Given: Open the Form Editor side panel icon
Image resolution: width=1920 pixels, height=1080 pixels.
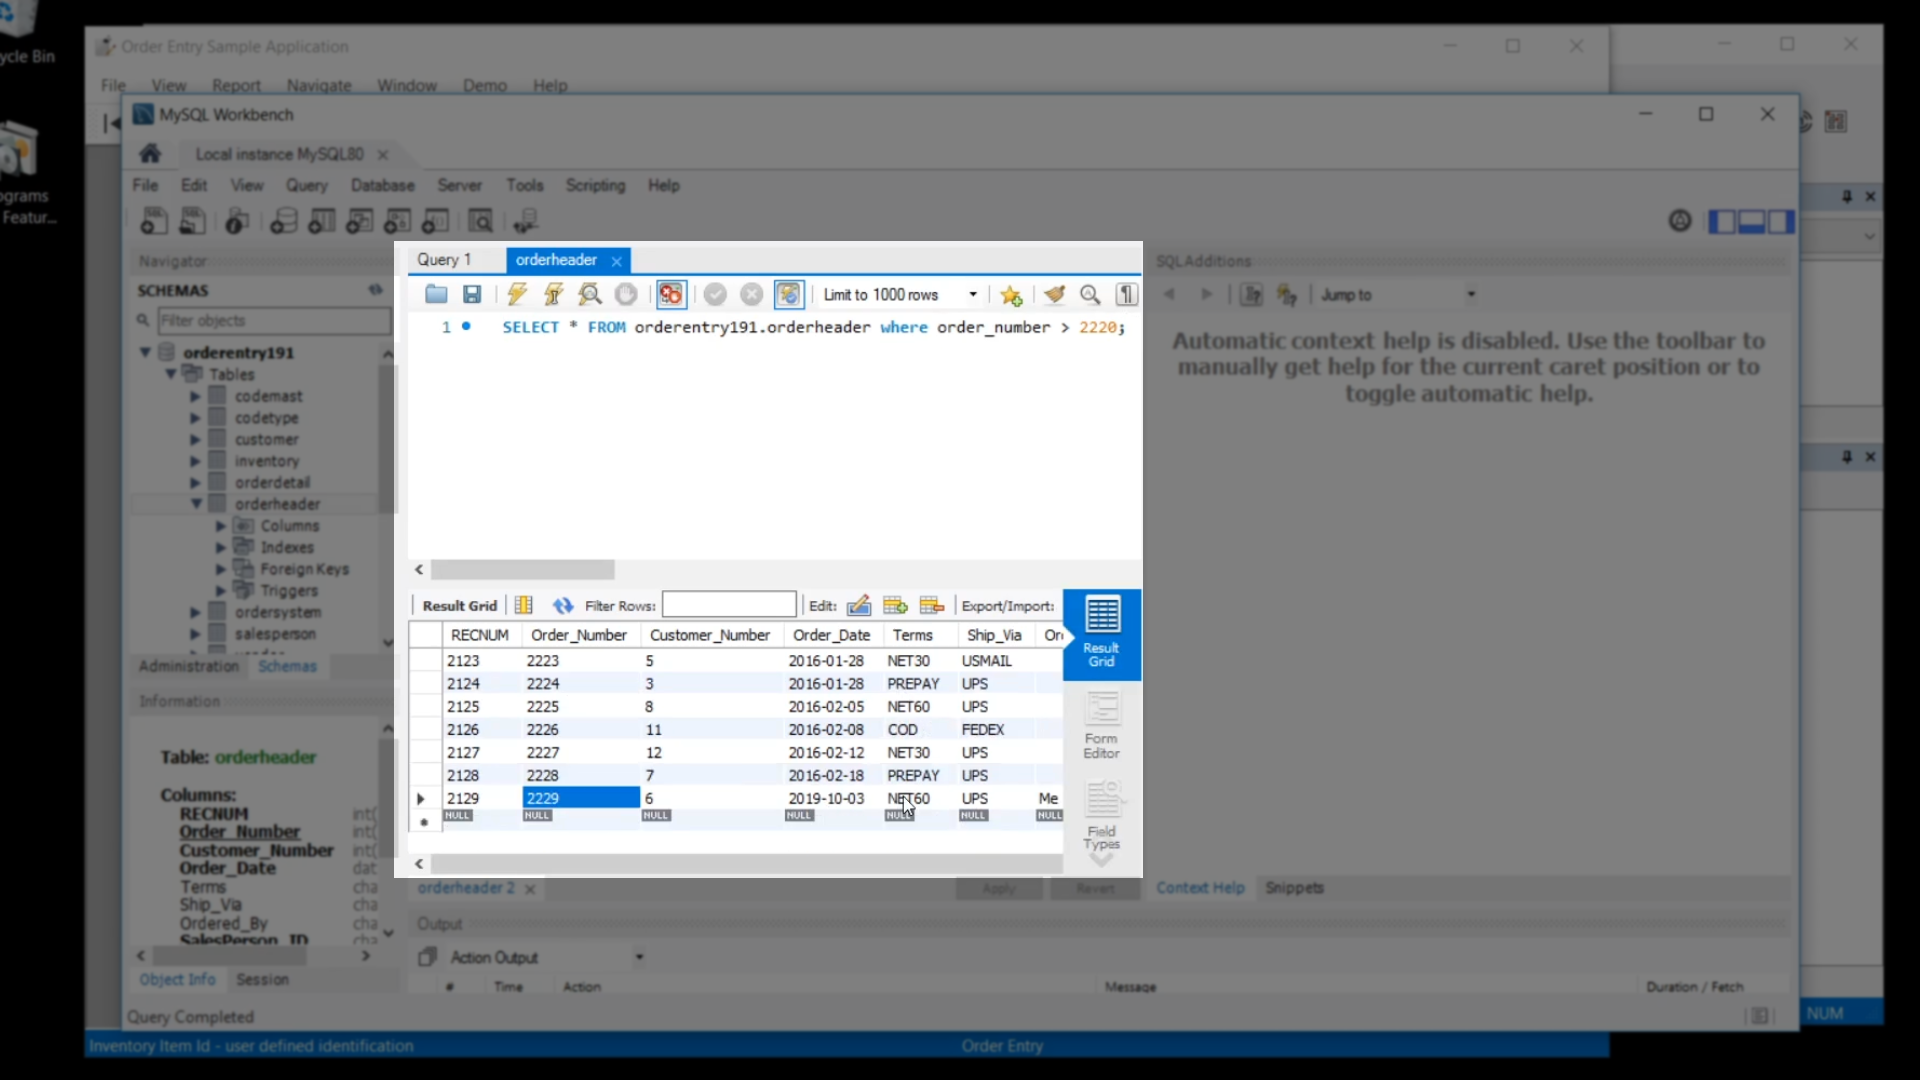Looking at the screenshot, I should (x=1101, y=726).
